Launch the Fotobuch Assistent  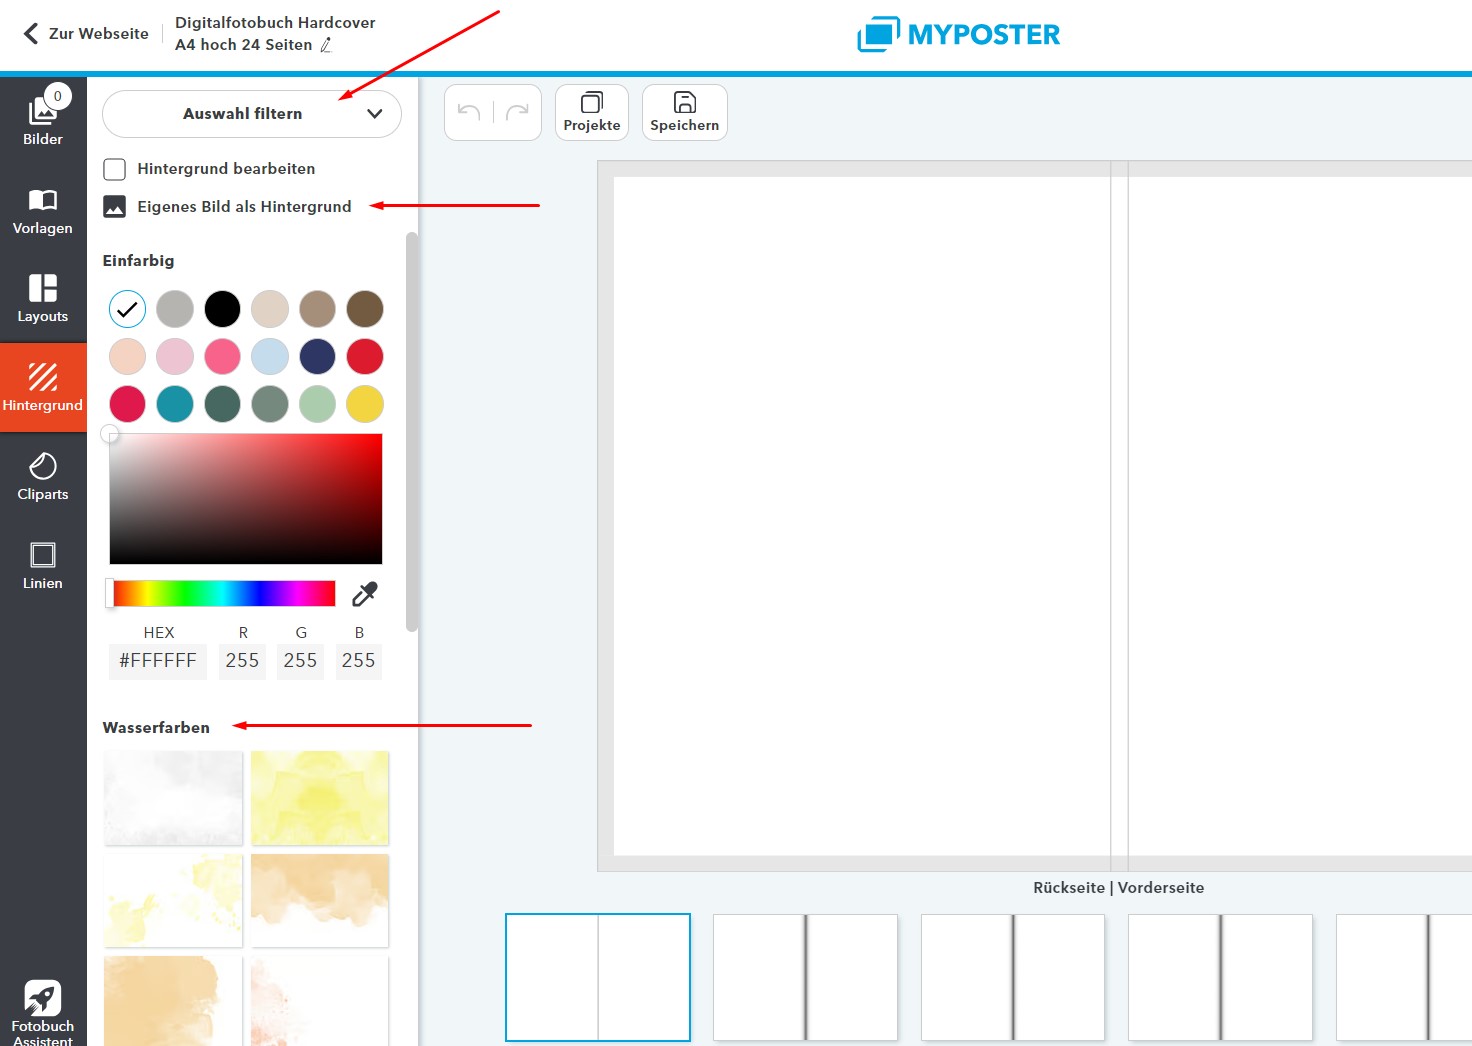[43, 1010]
